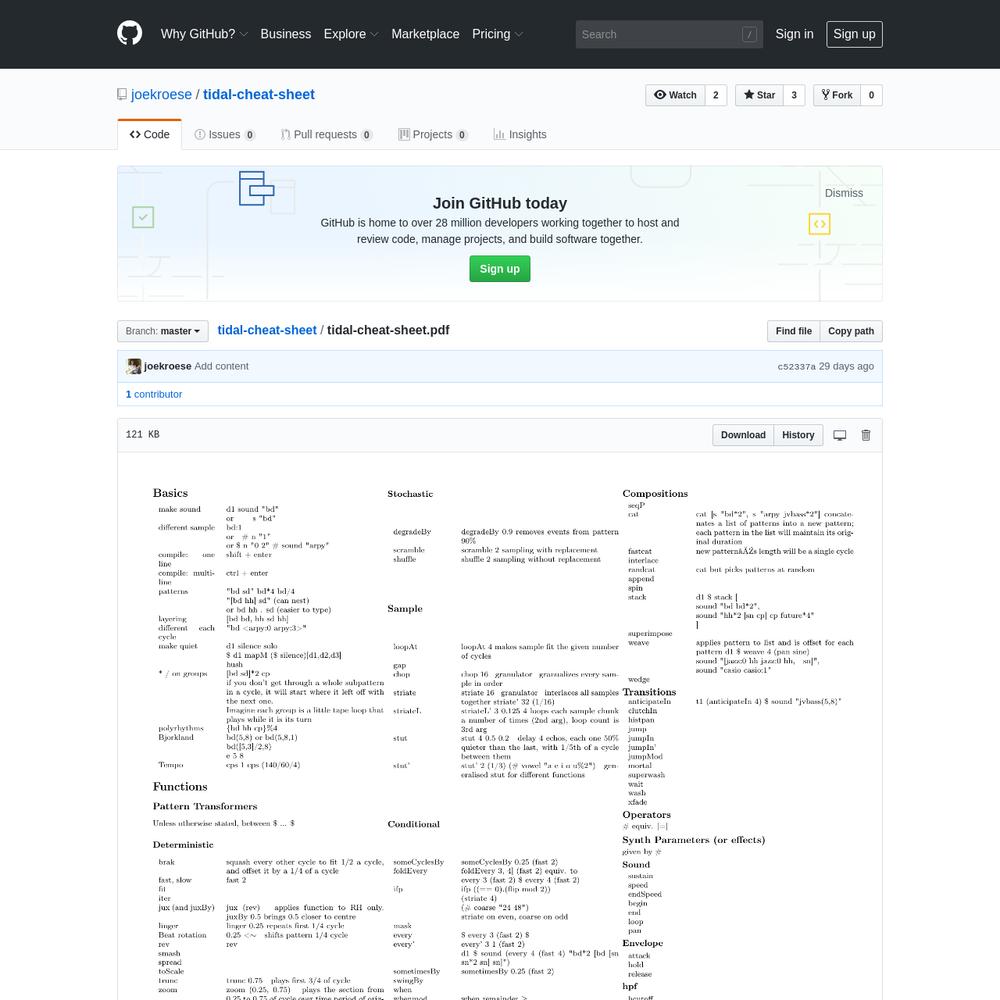Expand the Explore dropdown
Viewport: 1000px width, 1000px height.
click(351, 34)
